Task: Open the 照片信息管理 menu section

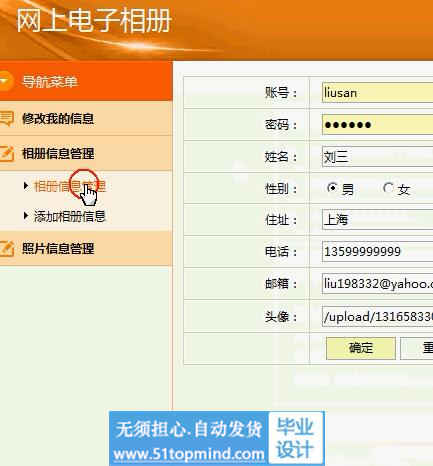Action: tap(58, 249)
